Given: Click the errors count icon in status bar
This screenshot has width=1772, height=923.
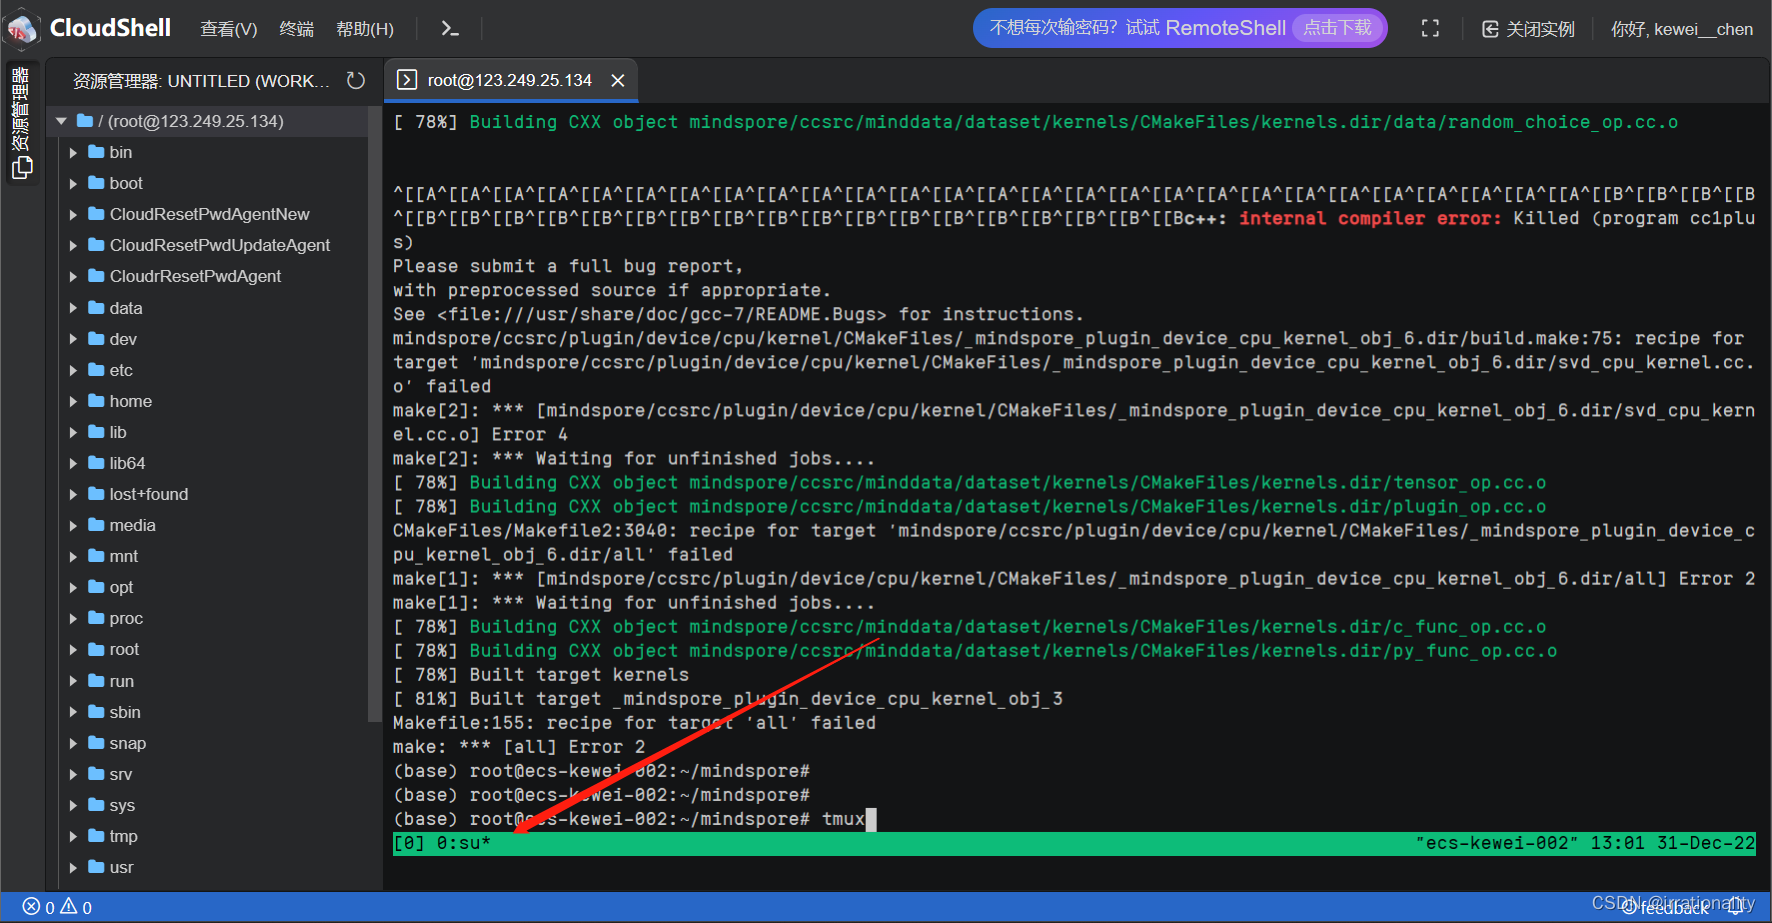Looking at the screenshot, I should coord(31,907).
